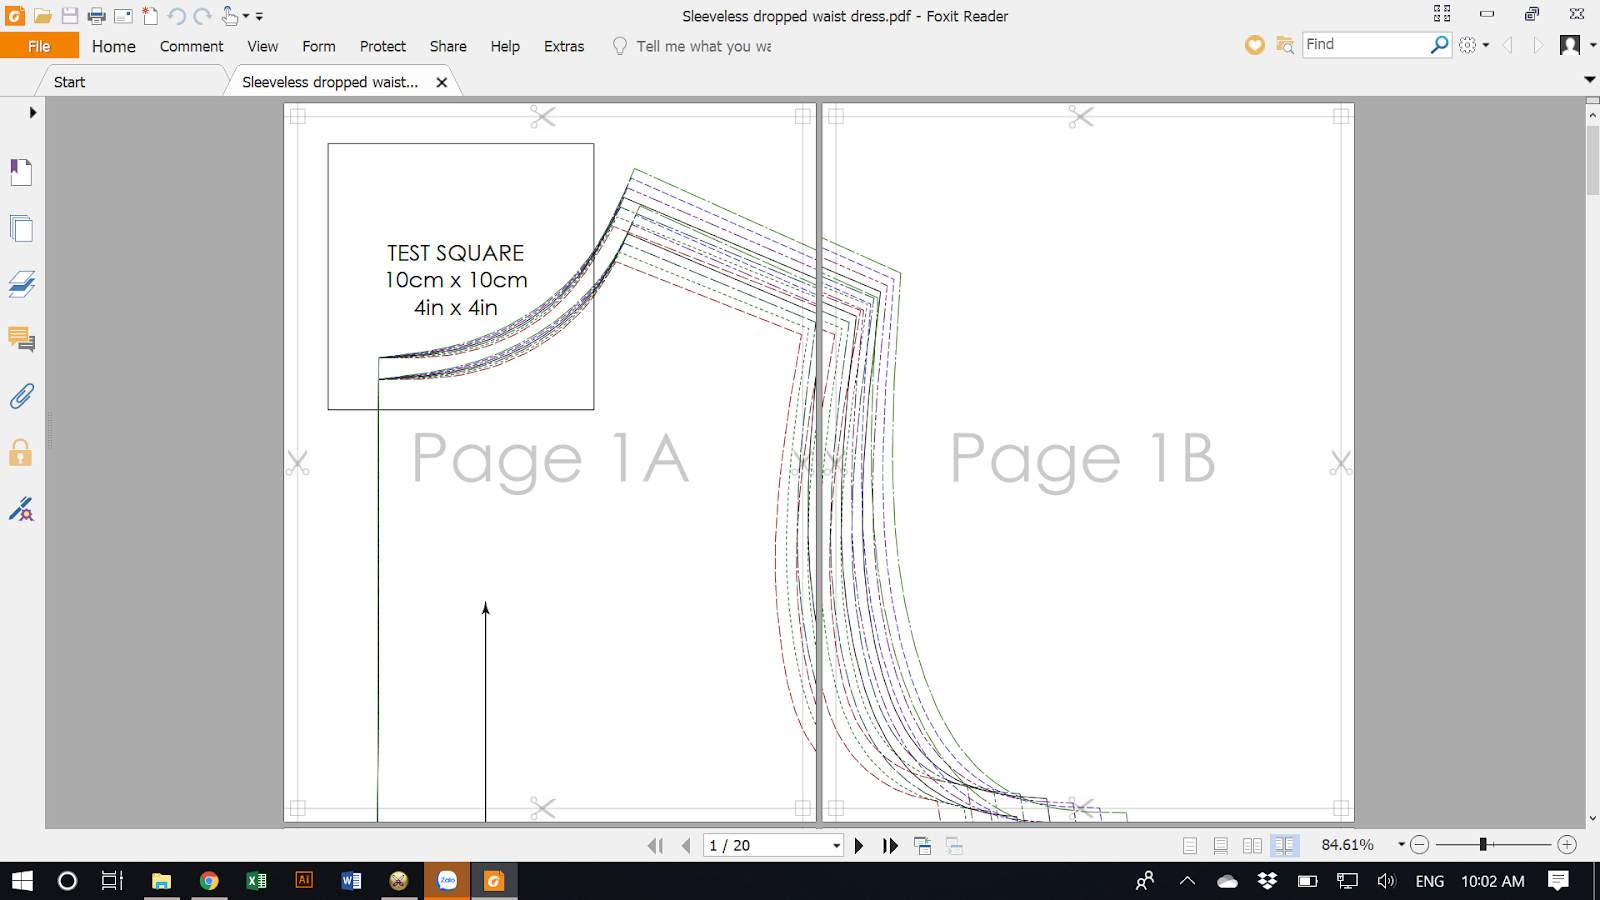
Task: Go to the next page of the PDF
Action: tap(859, 845)
